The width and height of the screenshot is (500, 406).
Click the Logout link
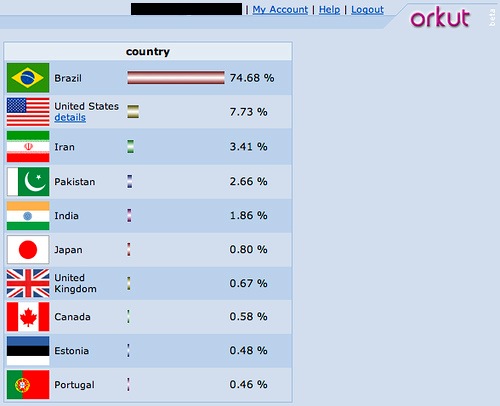click(367, 10)
